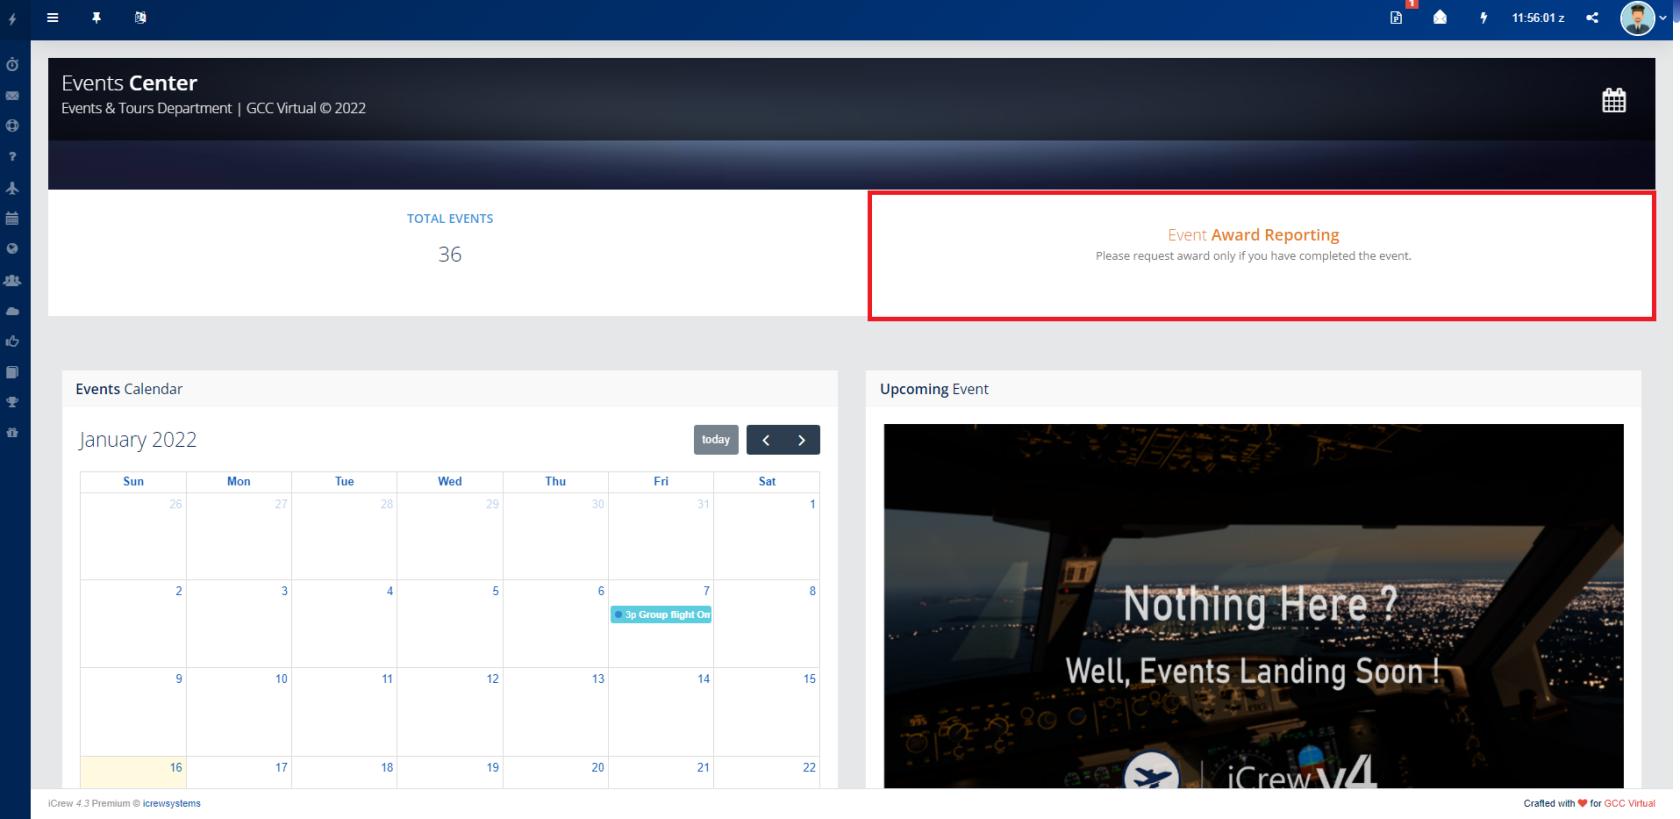1680x819 pixels.
Task: Click the lifebuoy support icon in sidebar
Action: 12,126
